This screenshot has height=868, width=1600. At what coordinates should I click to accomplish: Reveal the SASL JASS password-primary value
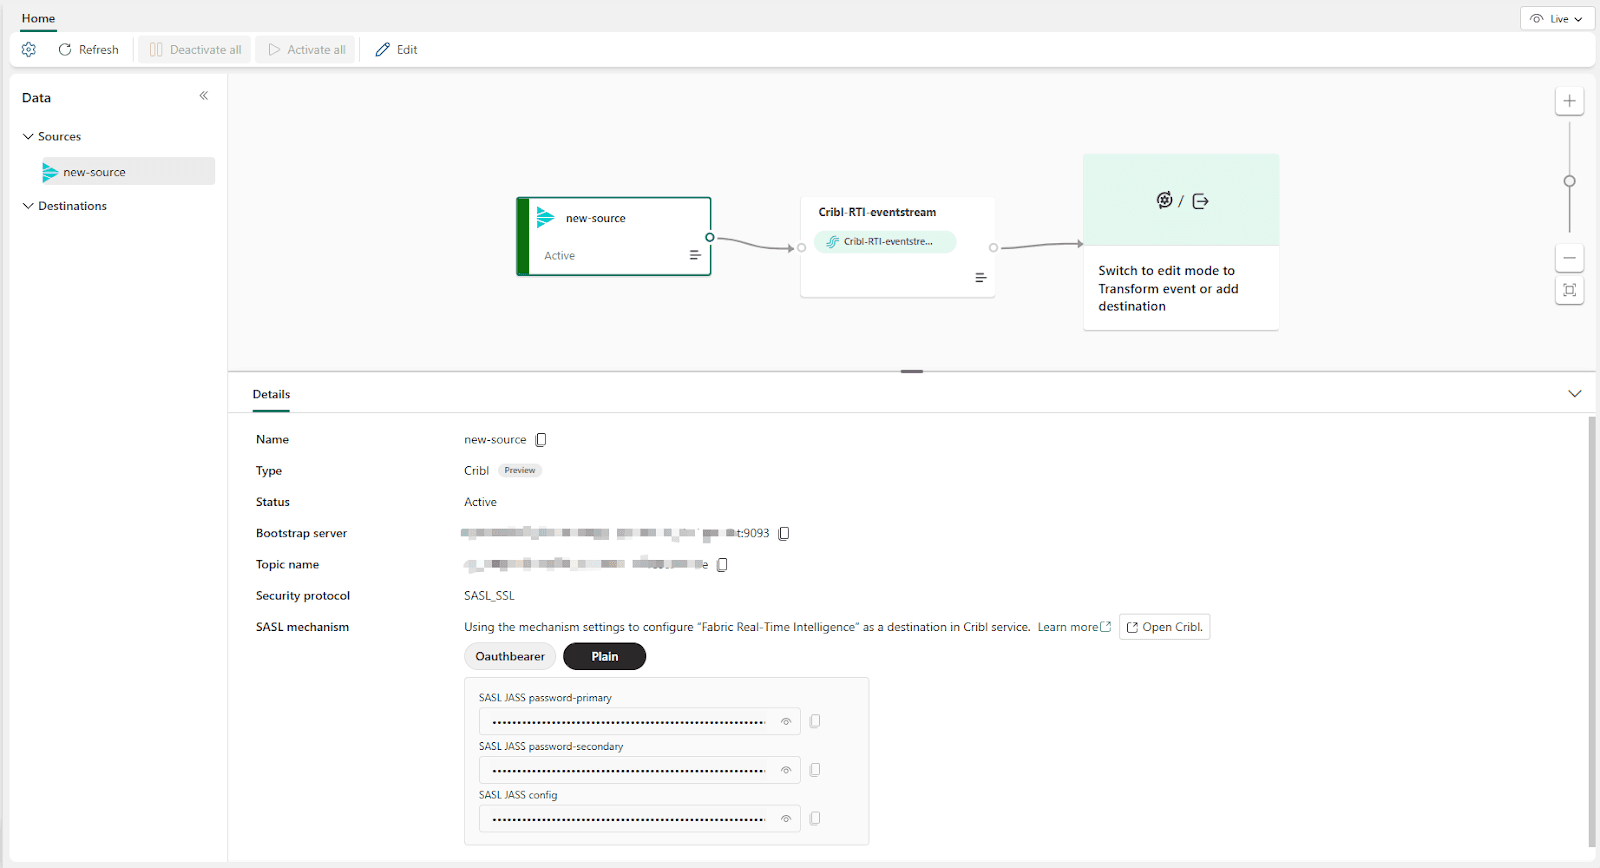click(786, 722)
